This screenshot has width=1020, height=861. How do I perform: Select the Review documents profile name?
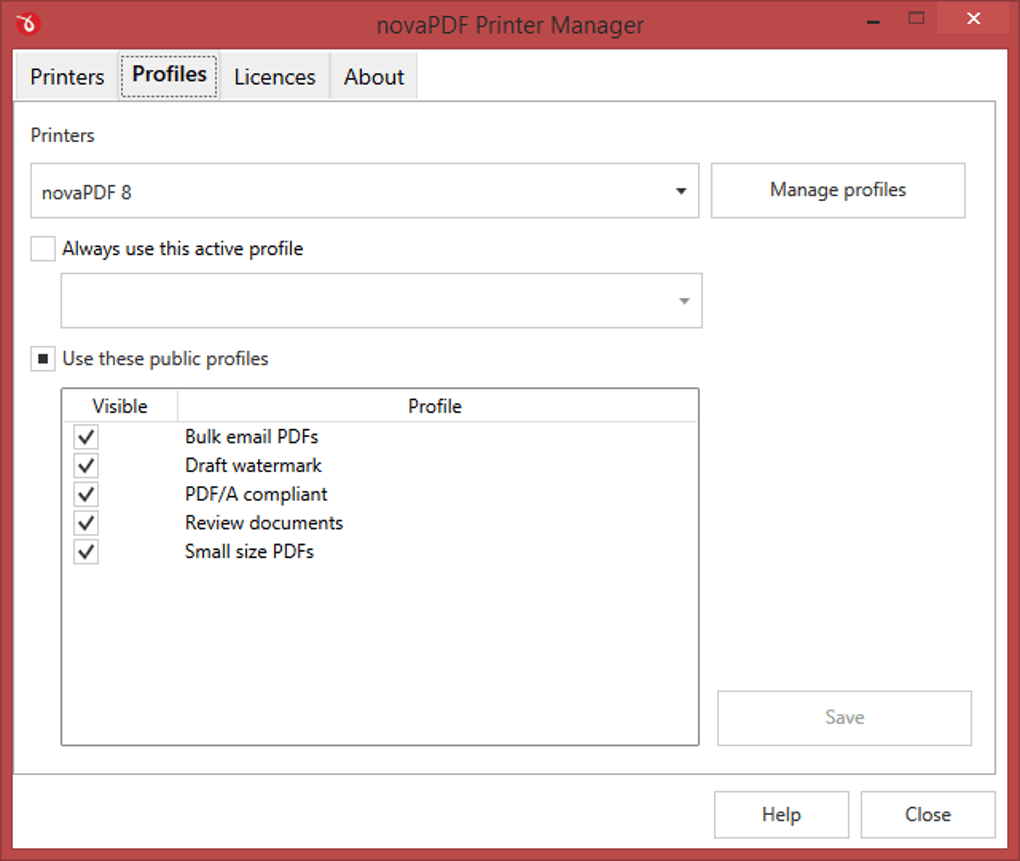pos(263,523)
